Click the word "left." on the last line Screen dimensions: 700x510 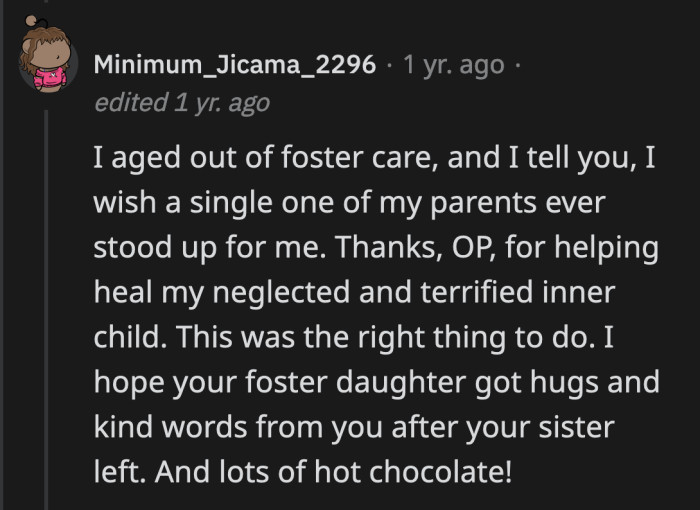(x=118, y=470)
